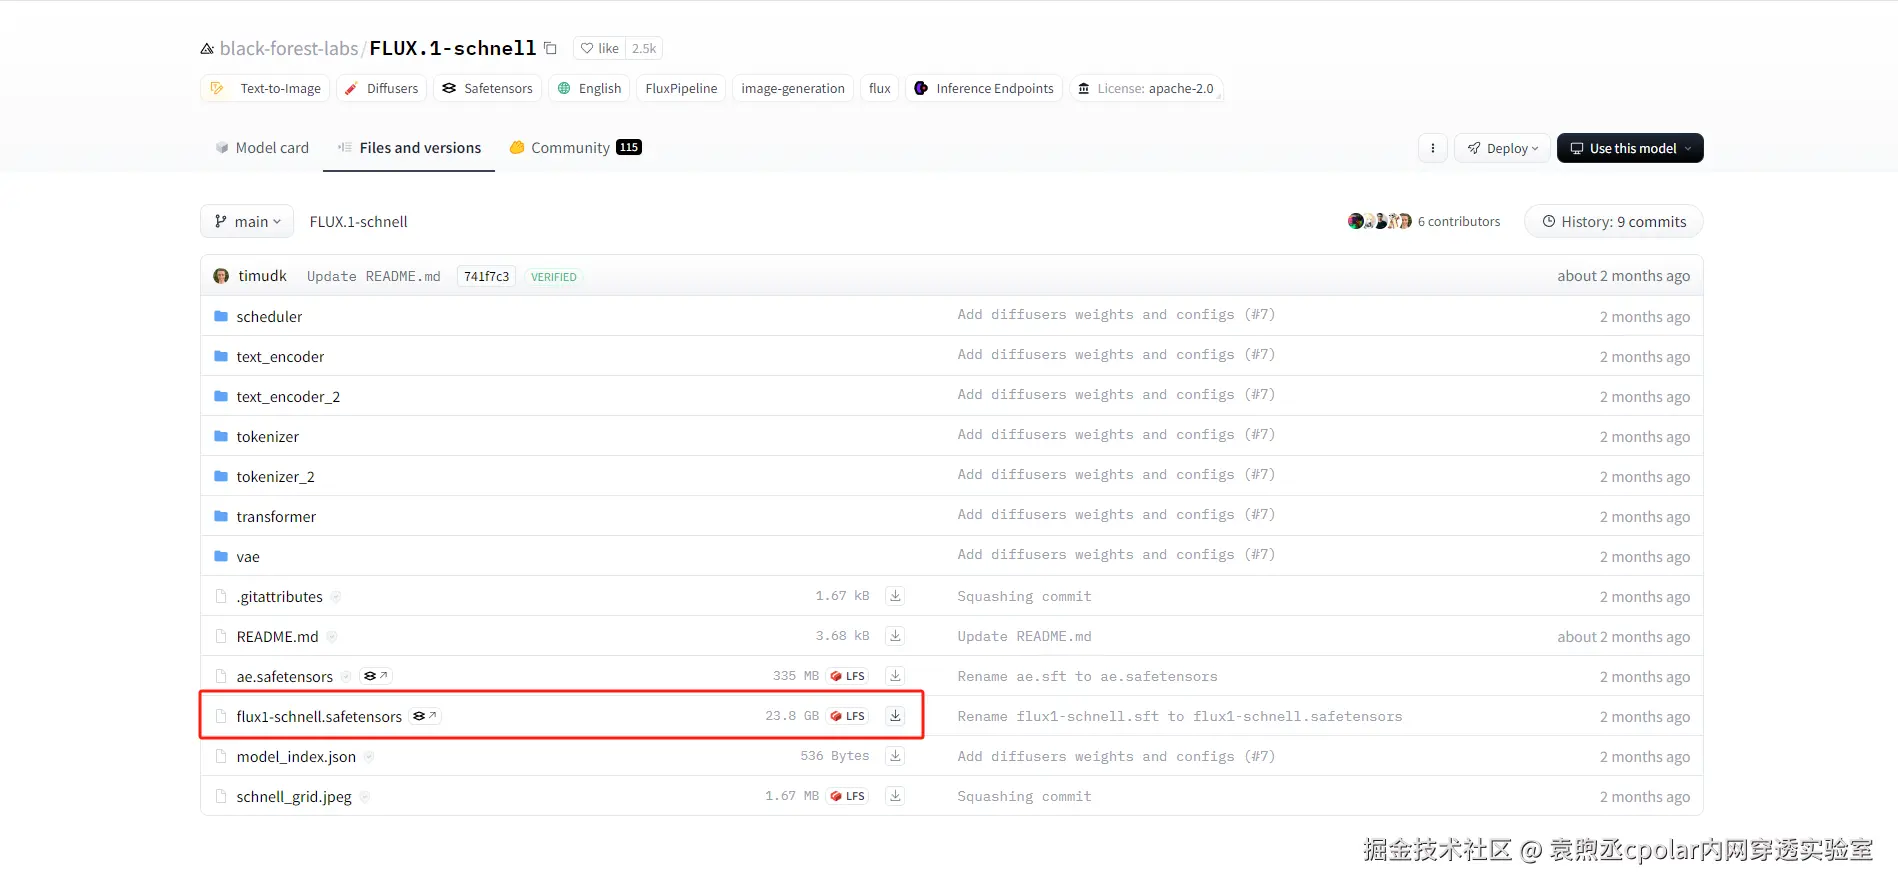Click the 115 Community discussions badge
Image resolution: width=1898 pixels, height=889 pixels.
click(629, 147)
